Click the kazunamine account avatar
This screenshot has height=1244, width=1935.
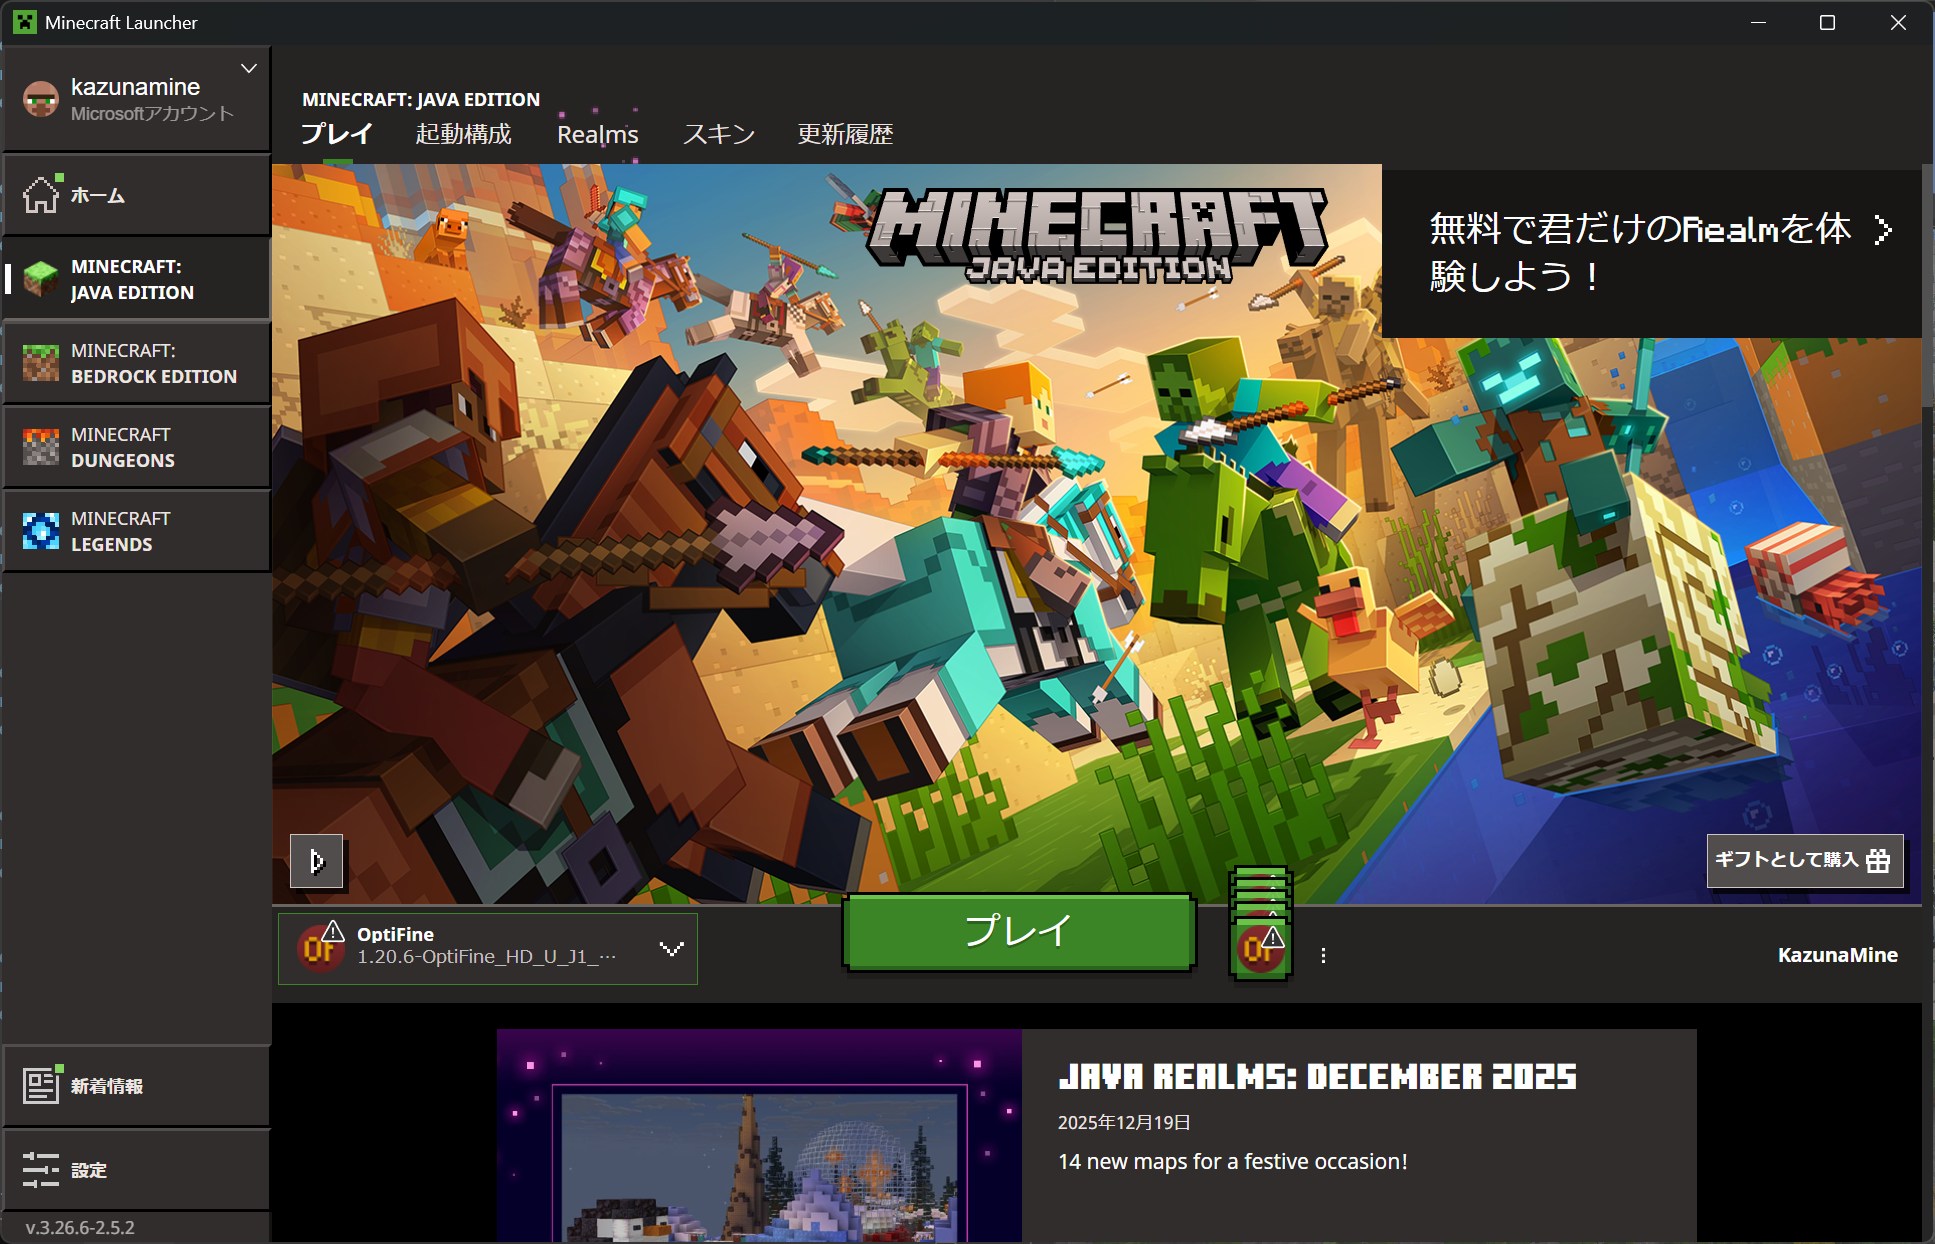41,99
